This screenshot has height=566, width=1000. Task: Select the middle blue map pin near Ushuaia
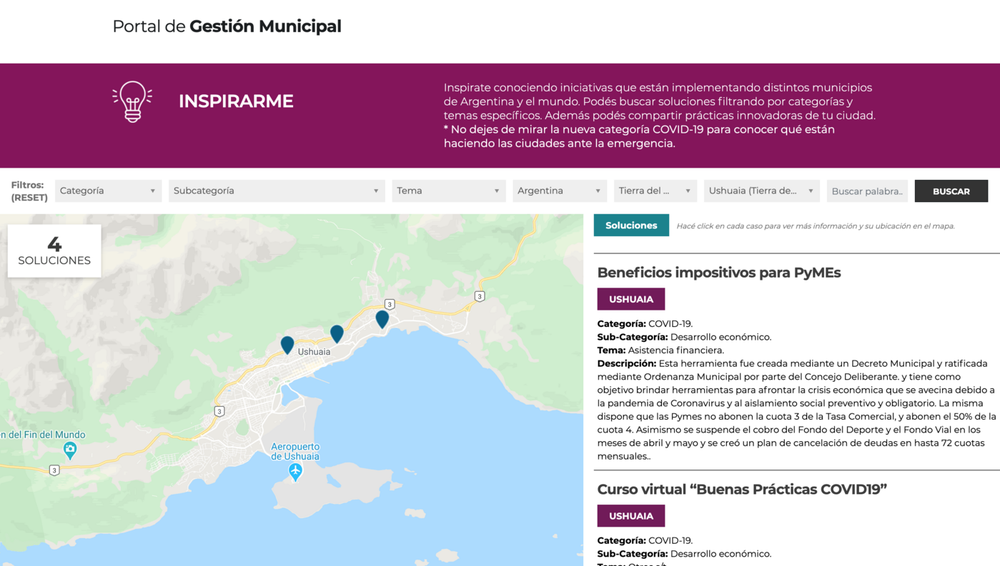pos(337,333)
